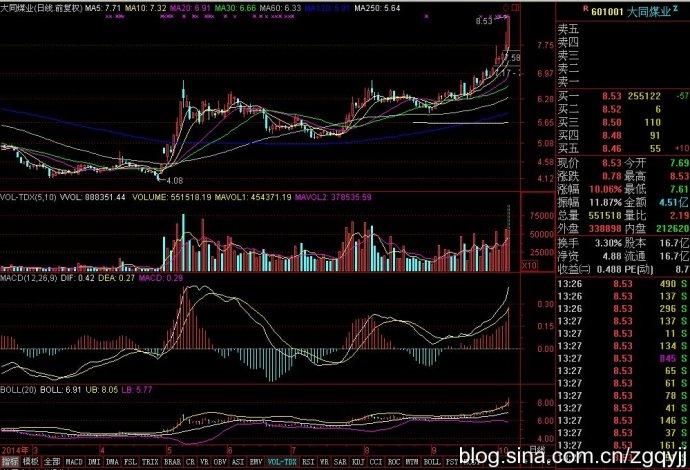Click the 买二 bid price 8.52
Image resolution: width=690 pixels, height=470 pixels.
click(612, 109)
